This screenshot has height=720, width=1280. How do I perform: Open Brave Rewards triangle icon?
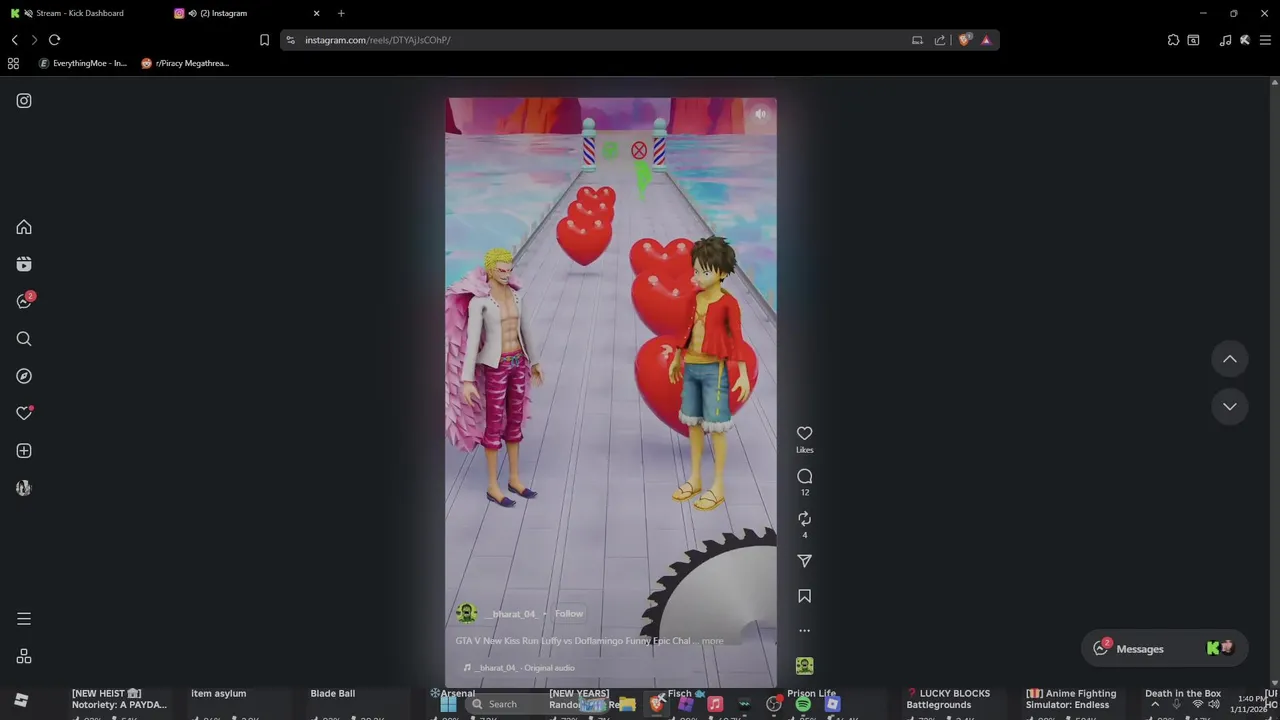986,40
